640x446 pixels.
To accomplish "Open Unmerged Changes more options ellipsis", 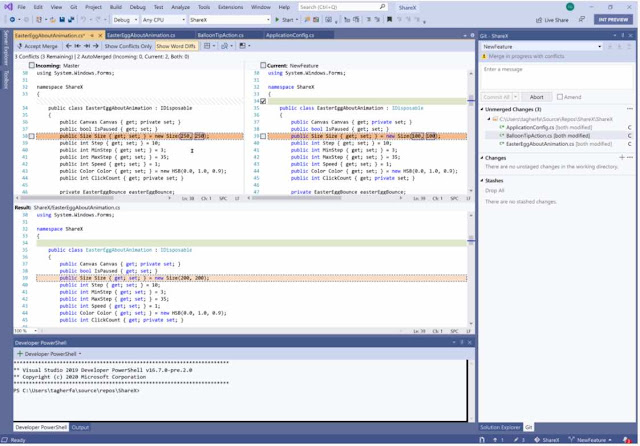I will click(x=630, y=109).
